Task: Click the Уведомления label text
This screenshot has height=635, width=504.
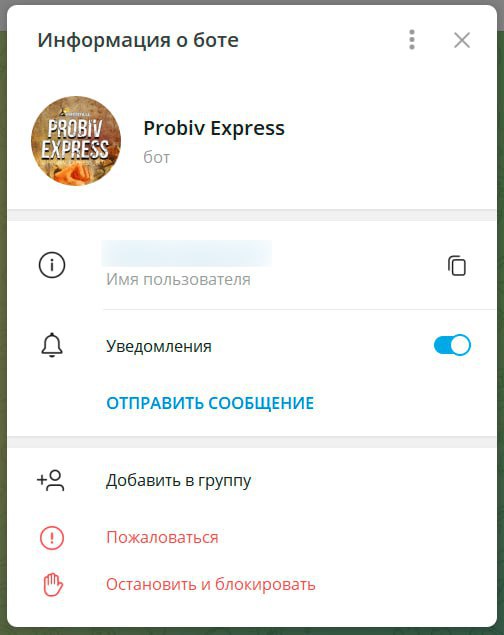Action: (x=159, y=347)
